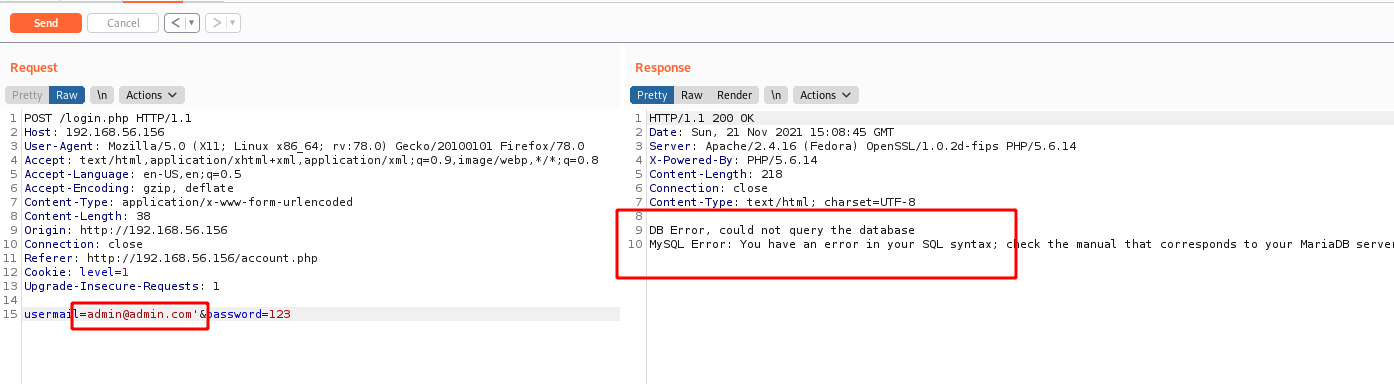Click the response Date header line
The height and width of the screenshot is (384, 1394).
click(x=771, y=132)
